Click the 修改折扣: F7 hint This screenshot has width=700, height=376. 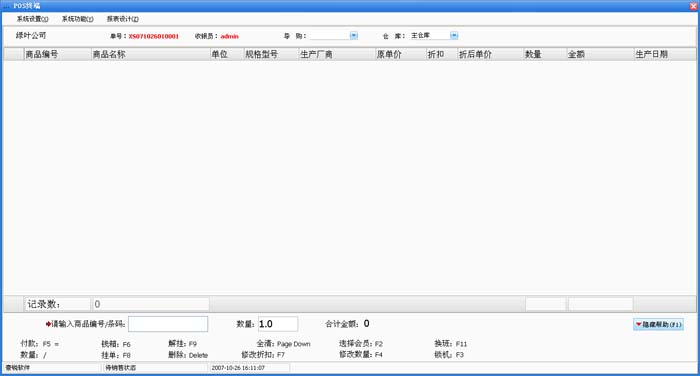(263, 355)
